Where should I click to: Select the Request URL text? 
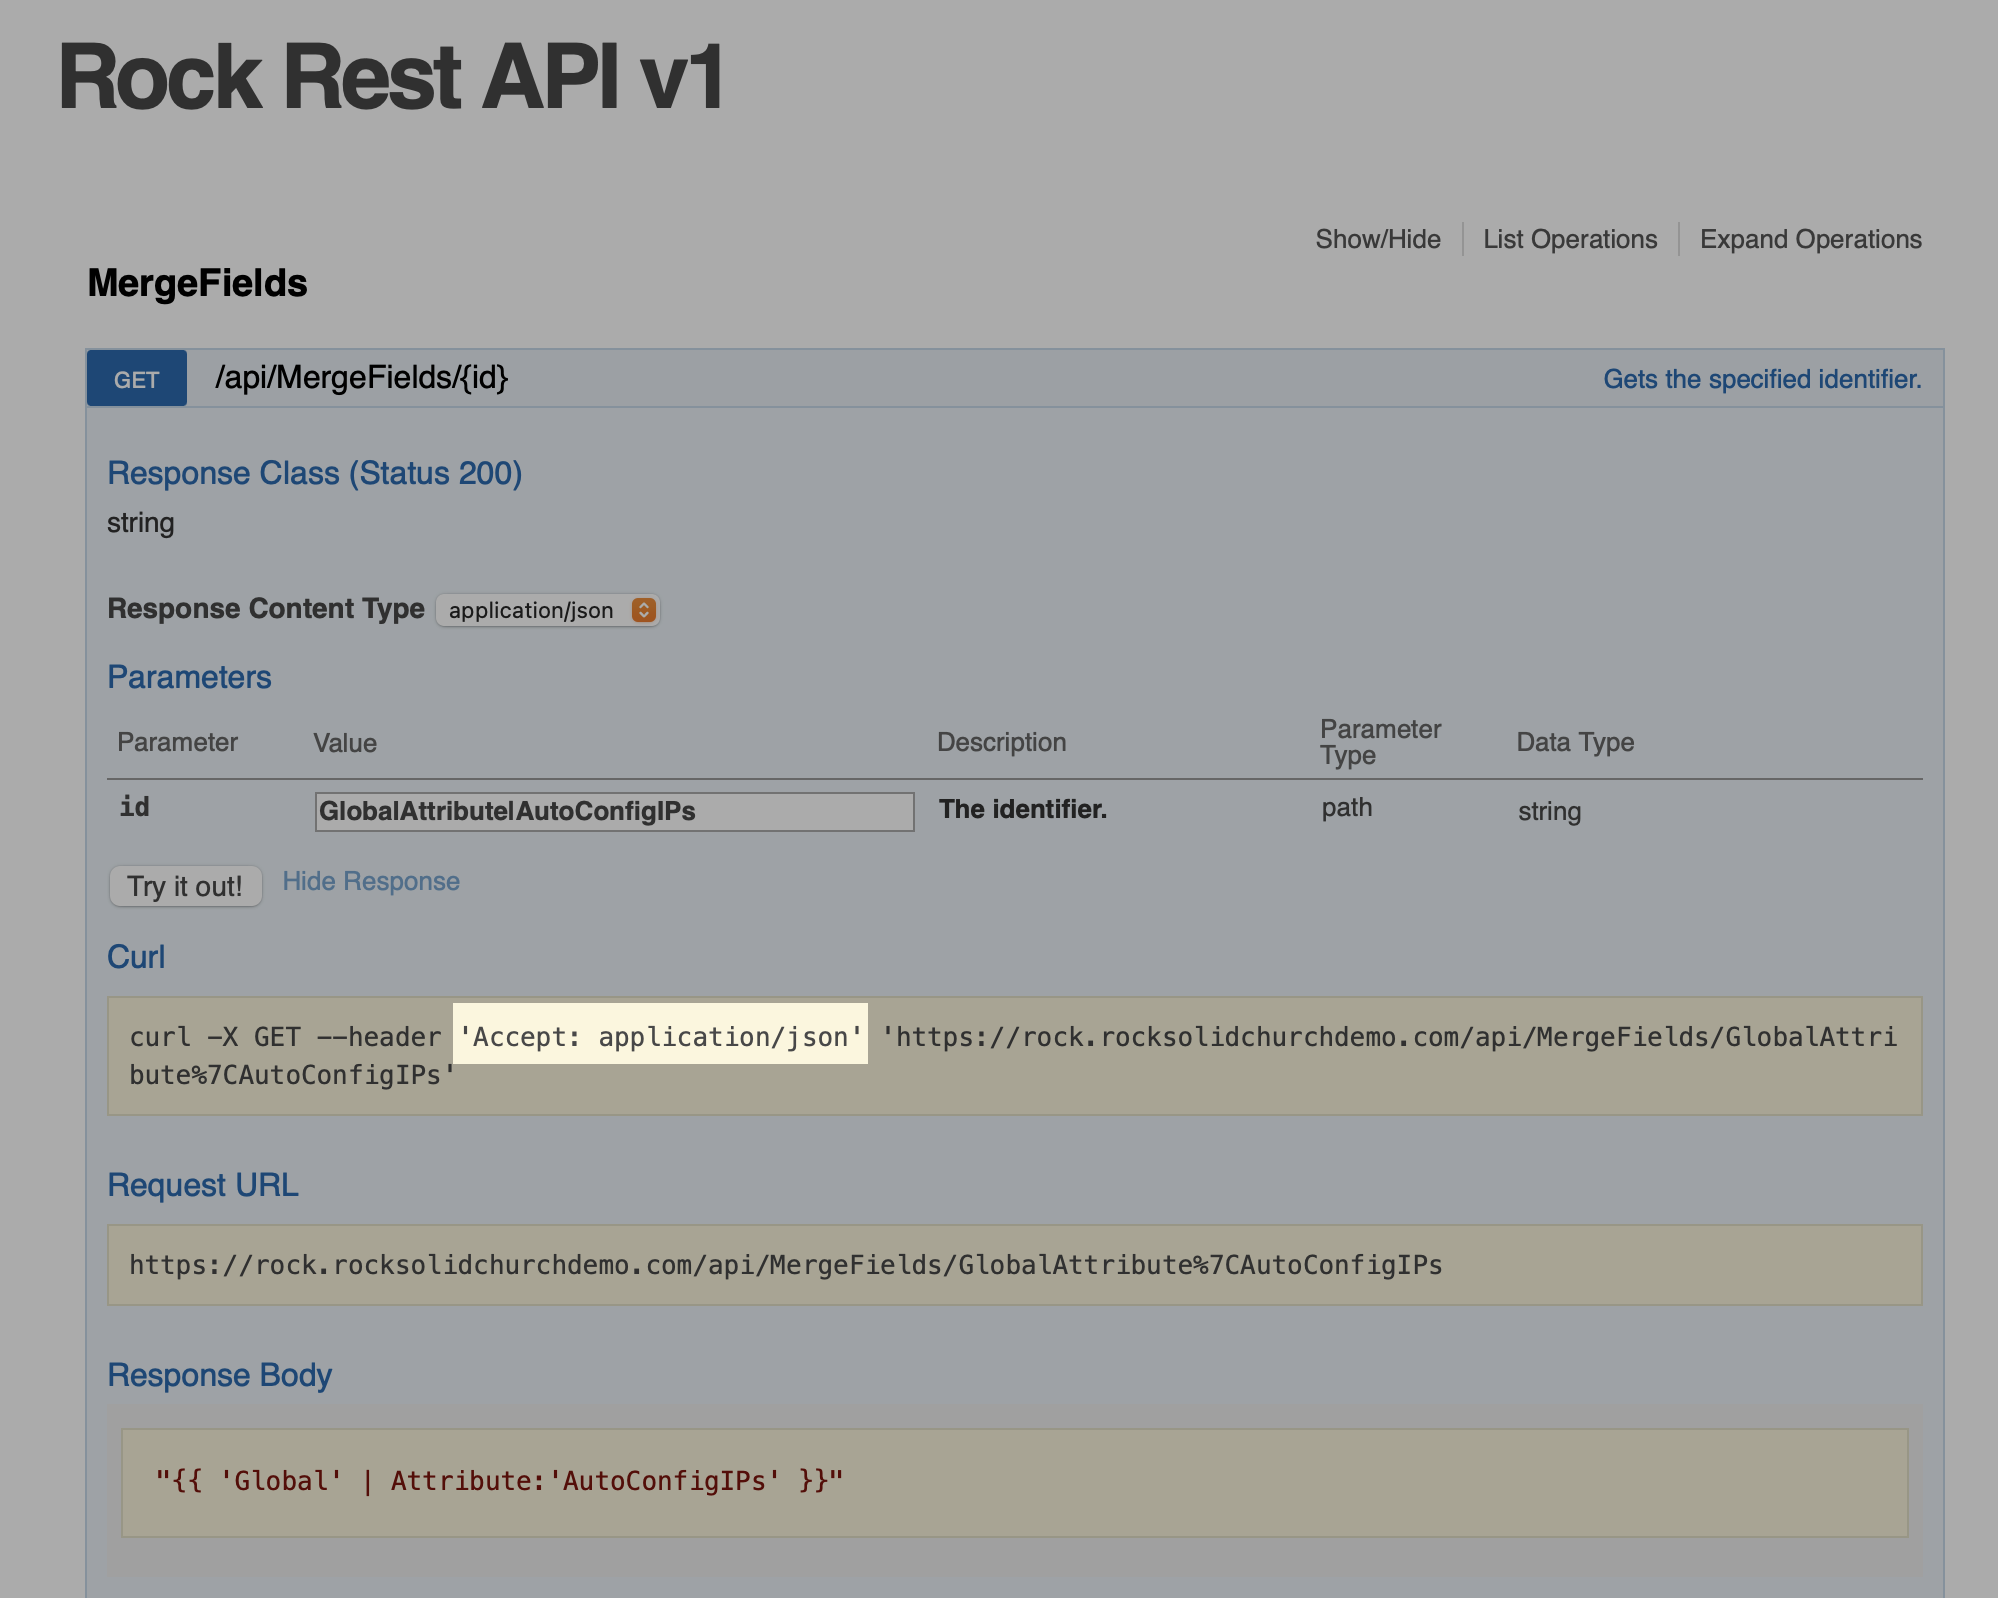point(784,1264)
